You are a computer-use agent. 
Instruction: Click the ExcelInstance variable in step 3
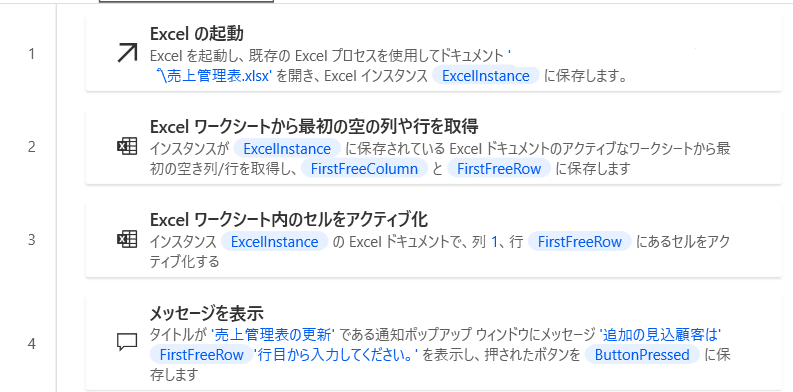coord(275,242)
